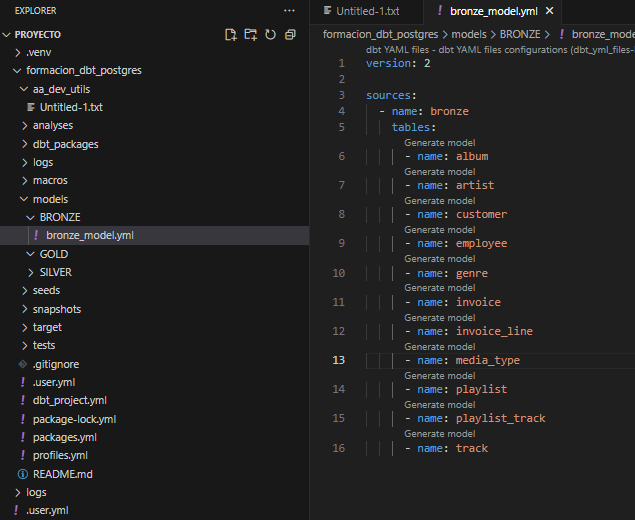Click the New File icon in Explorer
The height and width of the screenshot is (520, 635).
pyautogui.click(x=231, y=34)
